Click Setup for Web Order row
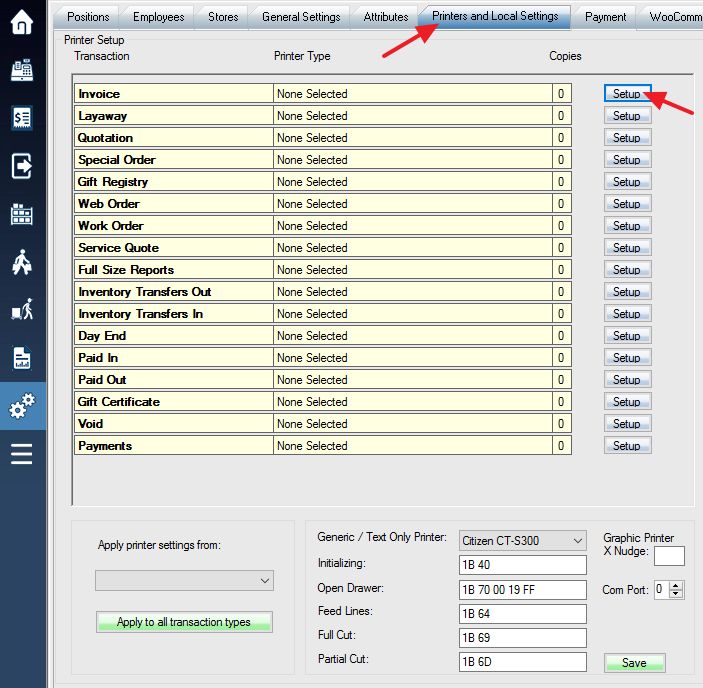Viewport: 703px width, 688px height. click(627, 203)
